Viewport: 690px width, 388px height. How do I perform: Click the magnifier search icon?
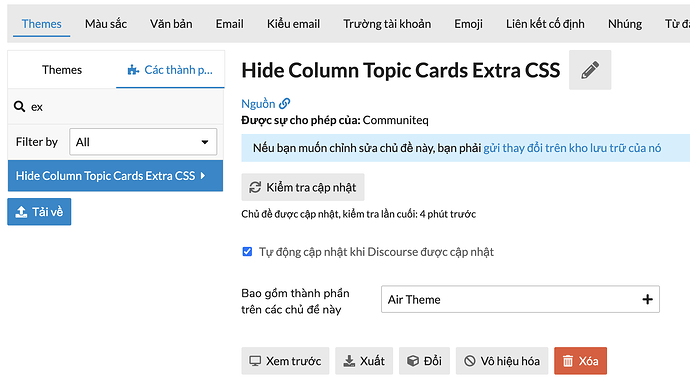tap(19, 106)
